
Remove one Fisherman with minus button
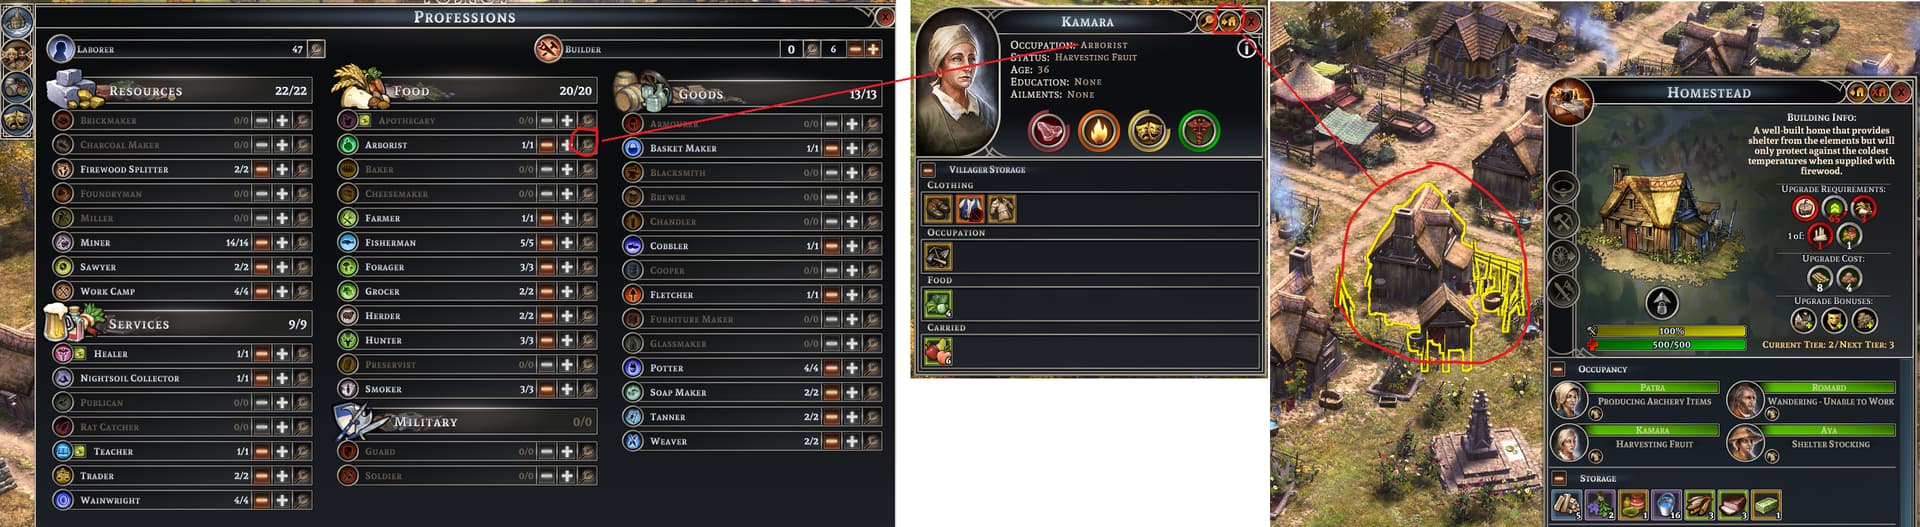point(547,242)
